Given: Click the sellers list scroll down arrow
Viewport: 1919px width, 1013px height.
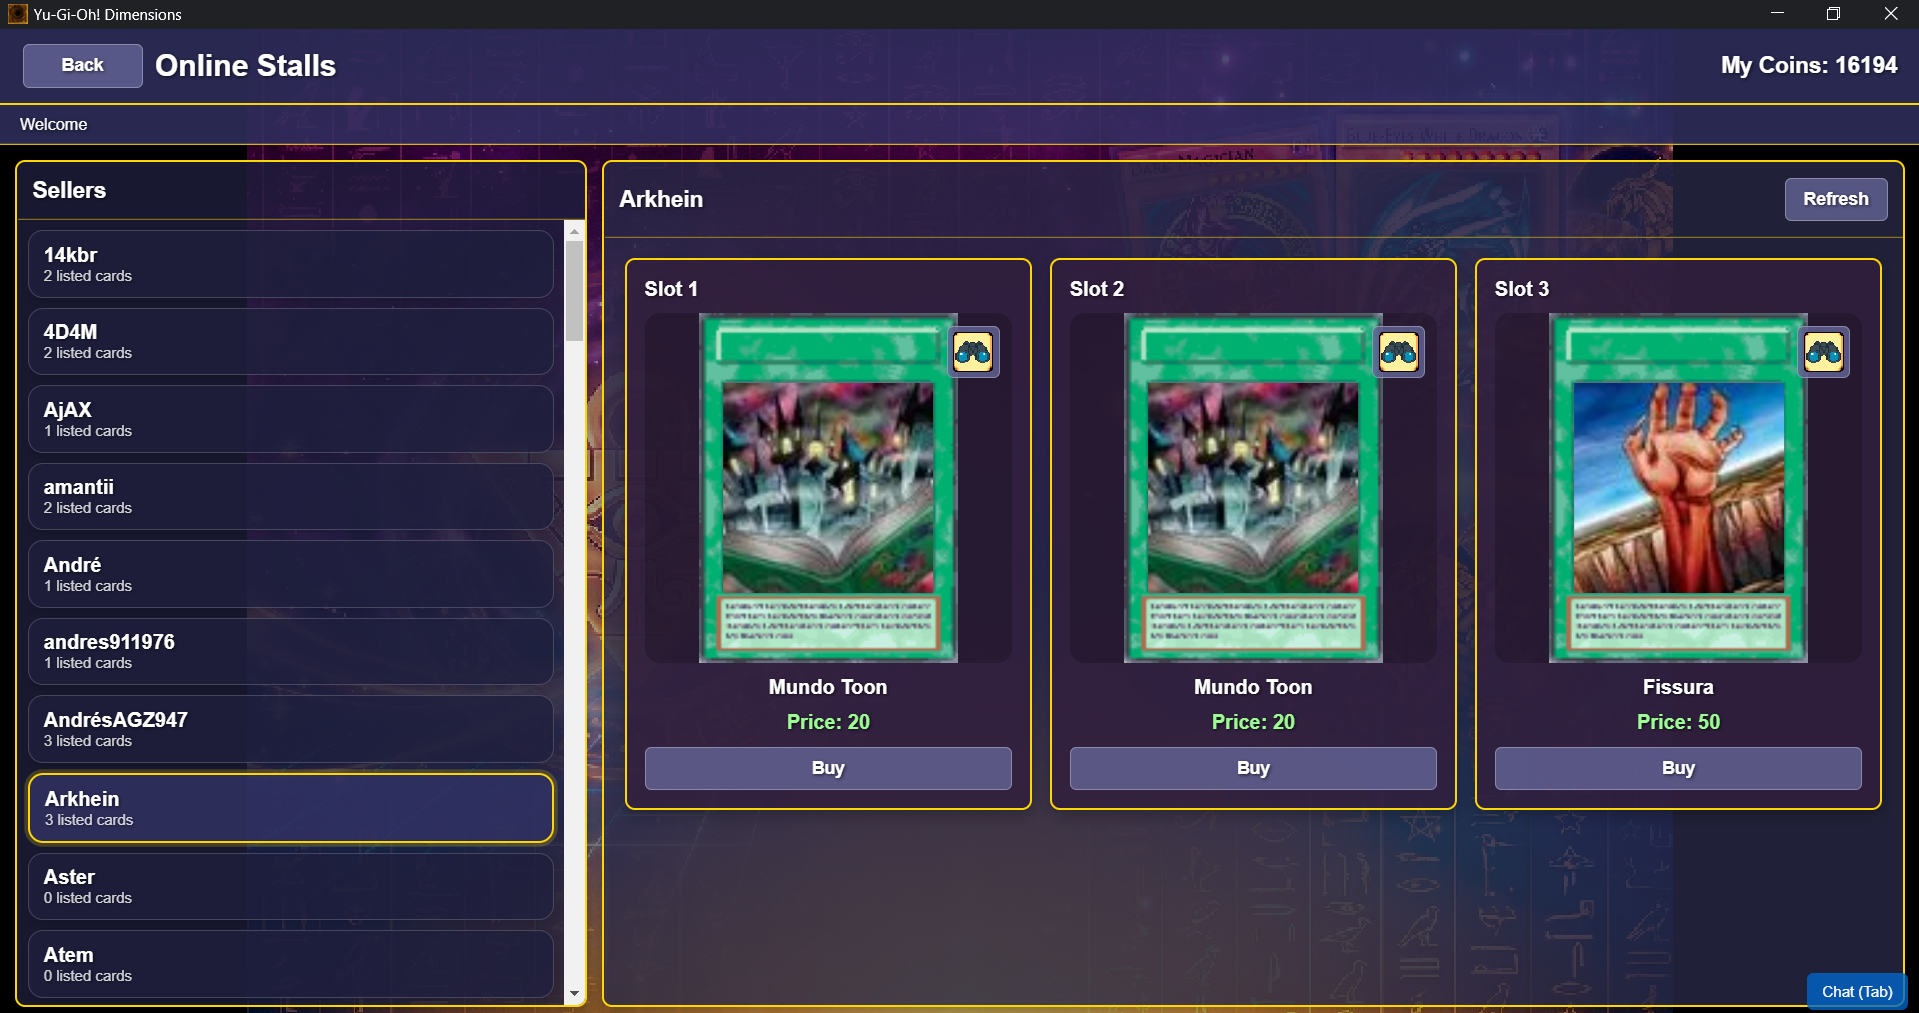Looking at the screenshot, I should [574, 994].
